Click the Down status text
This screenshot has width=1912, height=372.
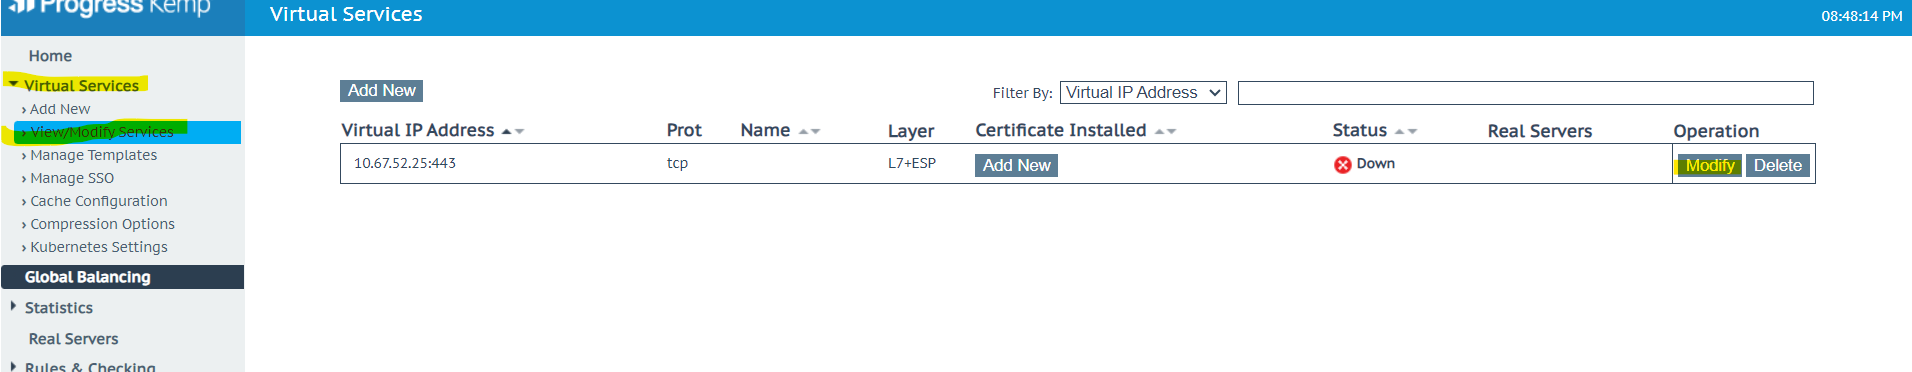1375,163
